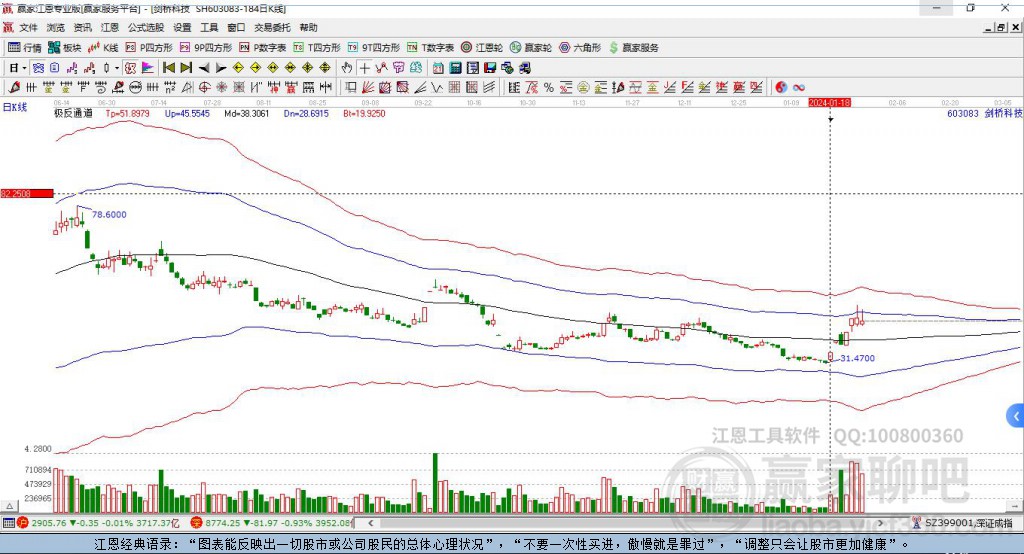The image size is (1024, 554).
Task: Open the calendar icon in toolbar
Action: click(x=438, y=68)
